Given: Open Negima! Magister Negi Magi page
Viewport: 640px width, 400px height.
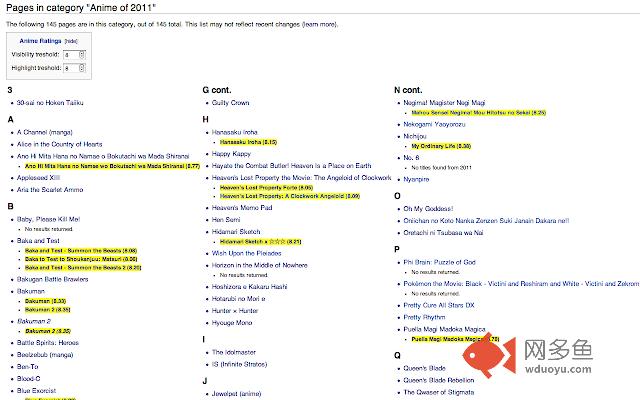Looking at the screenshot, I should coord(444,103).
